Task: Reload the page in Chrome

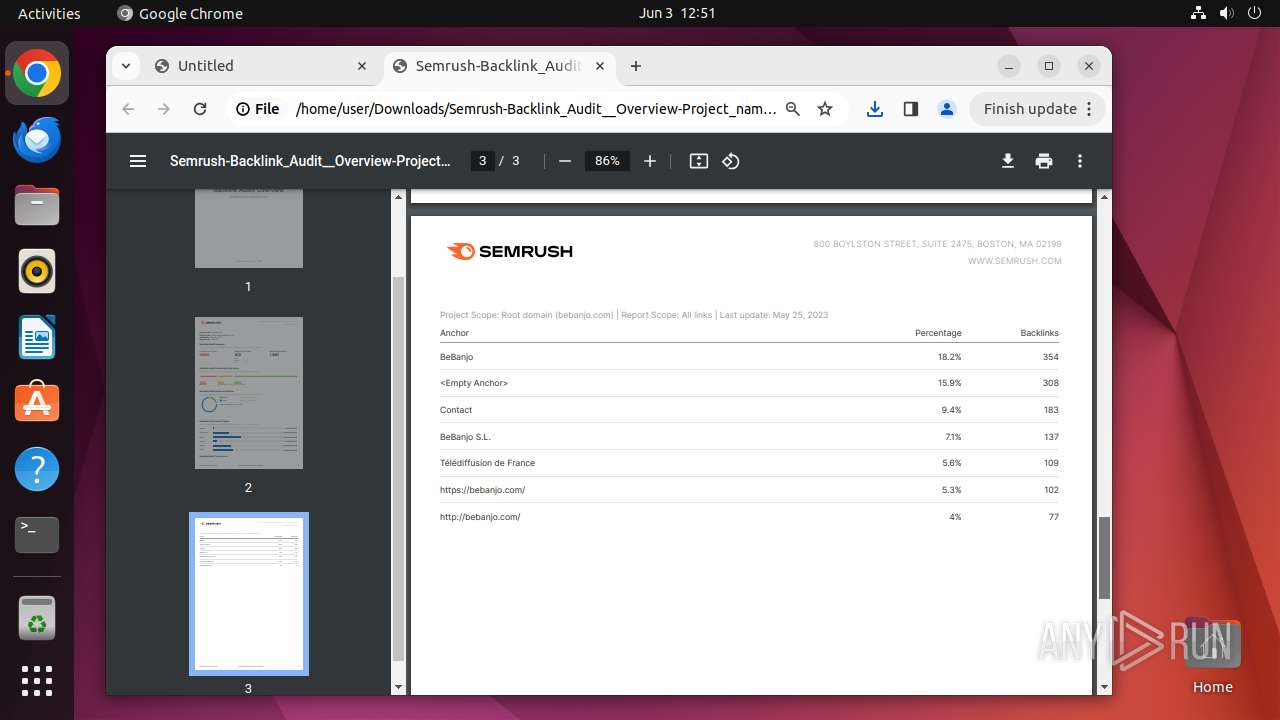Action: tap(200, 109)
